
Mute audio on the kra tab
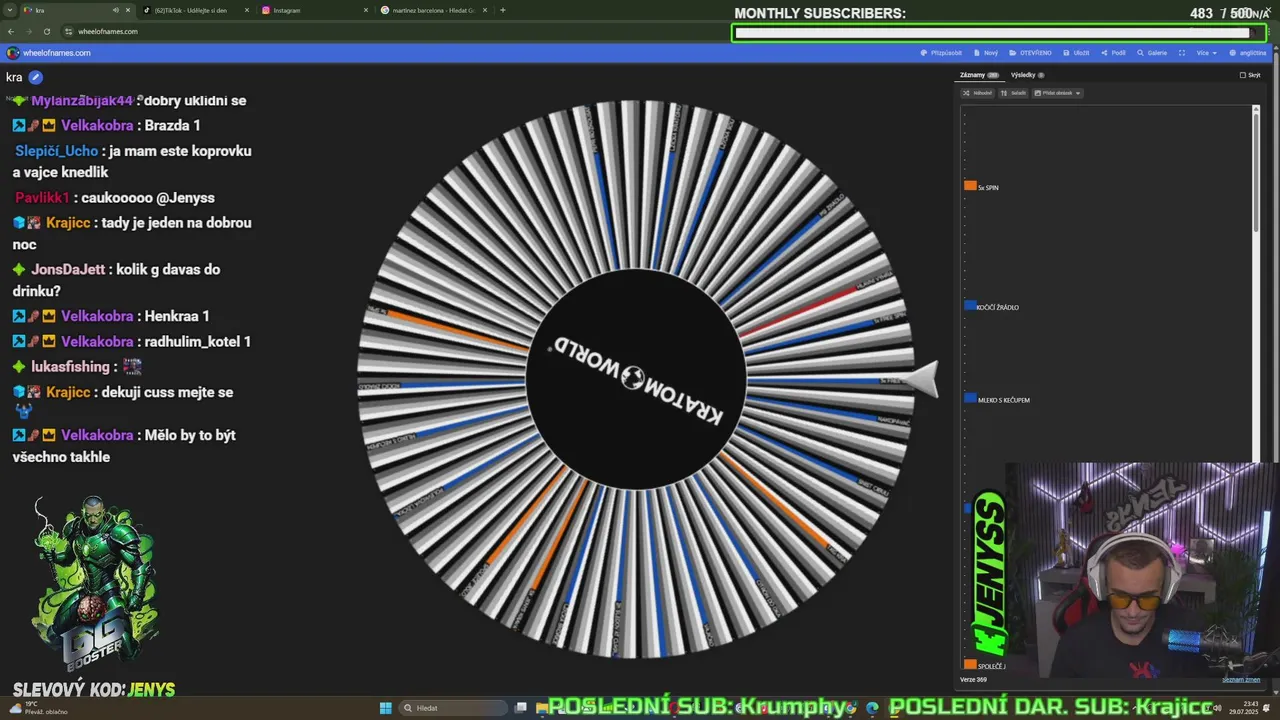pyautogui.click(x=115, y=10)
